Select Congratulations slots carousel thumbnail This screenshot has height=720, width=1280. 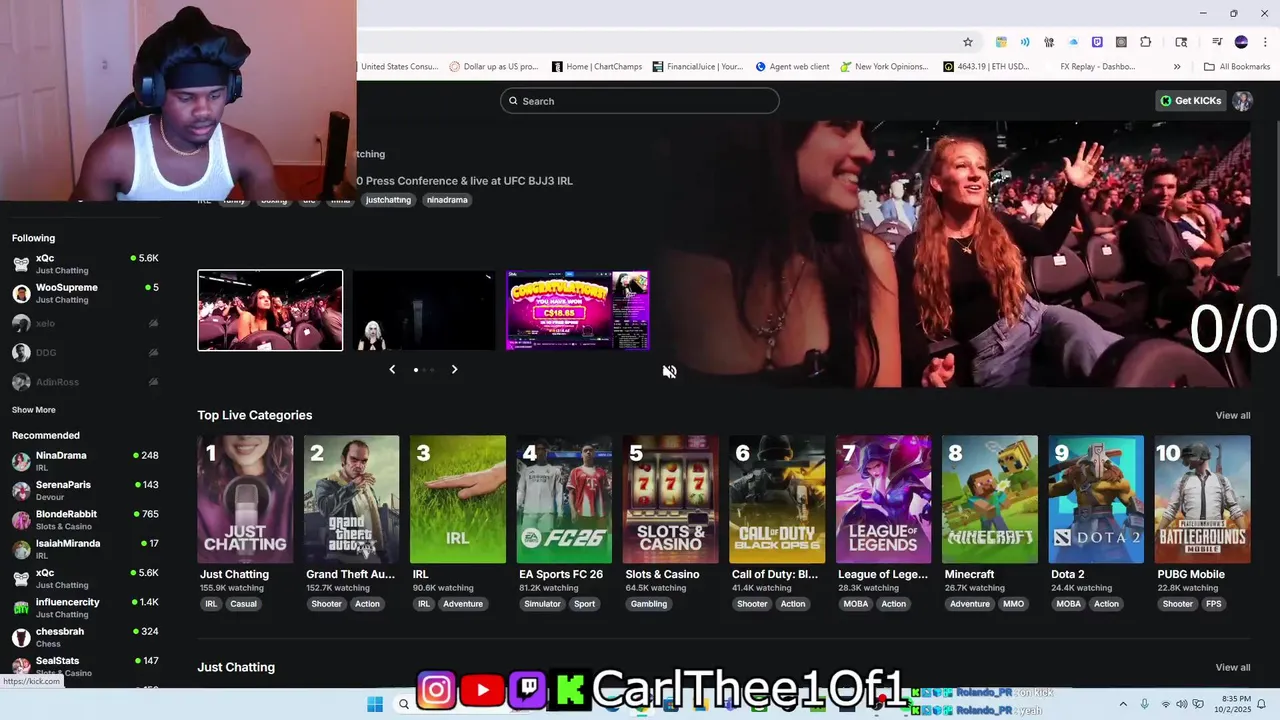click(x=578, y=310)
